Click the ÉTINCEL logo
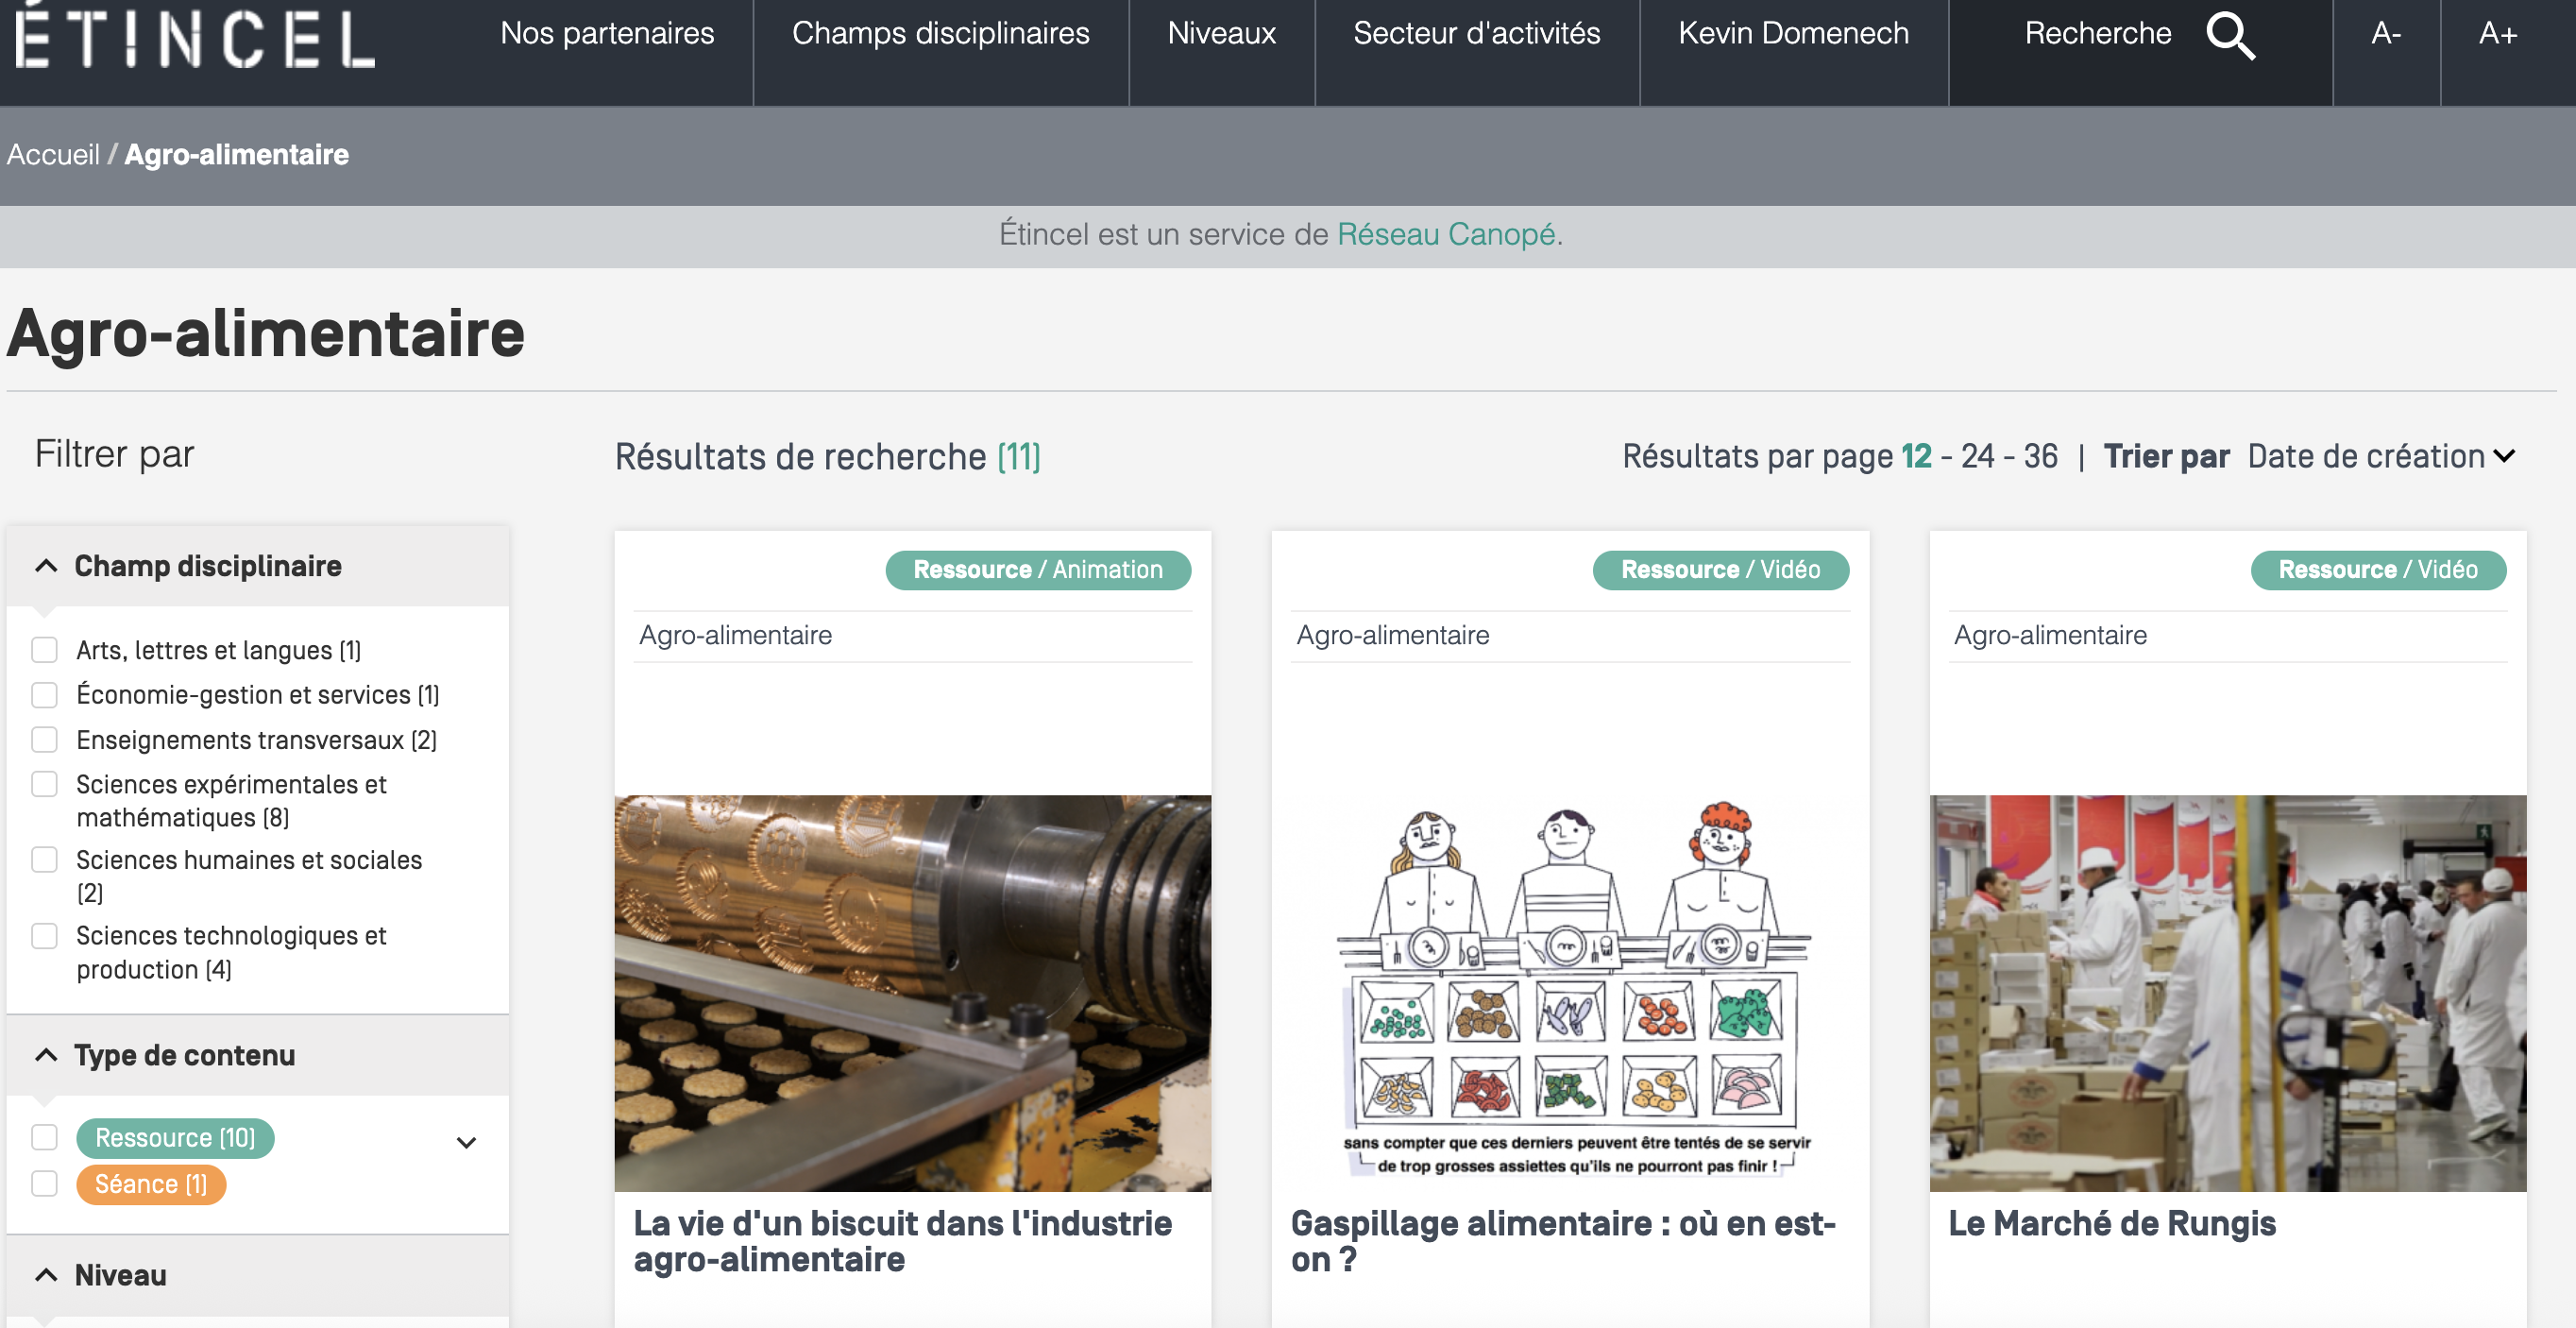2576x1328 pixels. pos(195,38)
